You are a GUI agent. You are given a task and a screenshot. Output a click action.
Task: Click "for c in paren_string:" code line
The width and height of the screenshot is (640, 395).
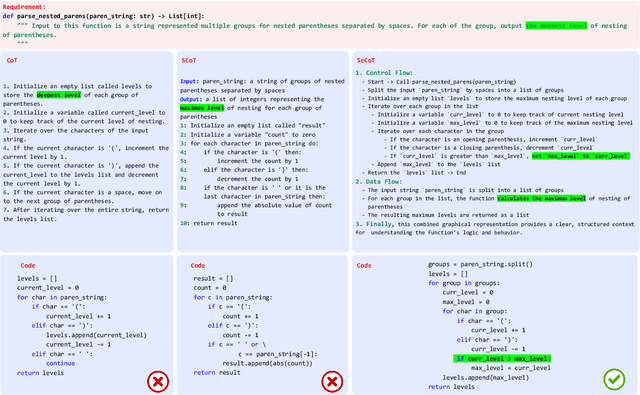pyautogui.click(x=233, y=297)
